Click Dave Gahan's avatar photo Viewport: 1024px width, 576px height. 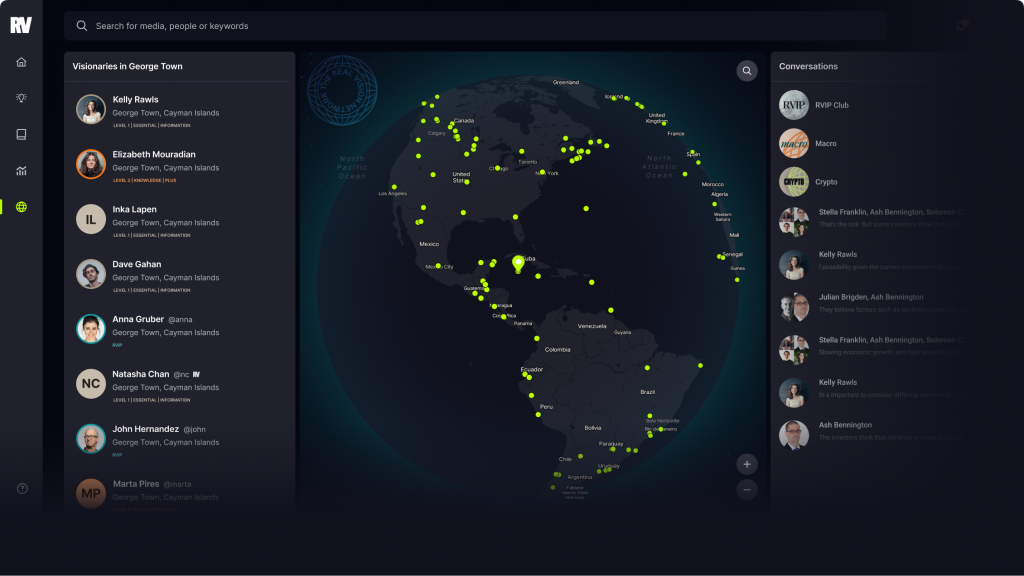click(91, 274)
